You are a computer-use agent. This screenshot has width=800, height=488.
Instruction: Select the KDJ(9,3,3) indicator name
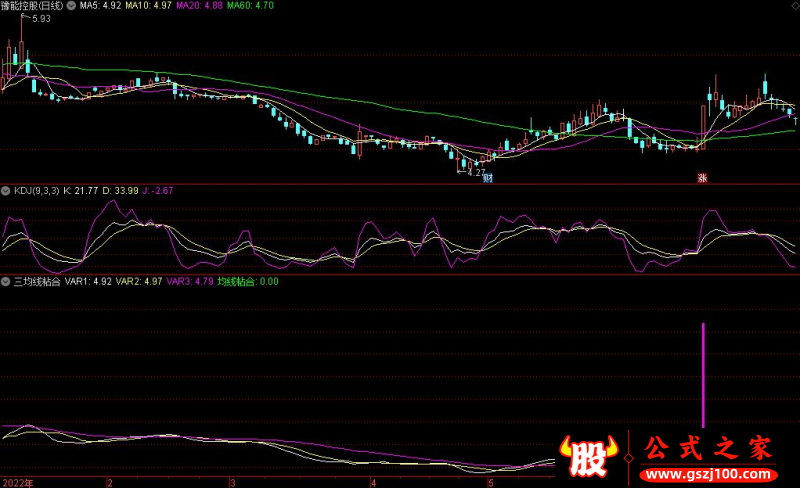tap(37, 189)
